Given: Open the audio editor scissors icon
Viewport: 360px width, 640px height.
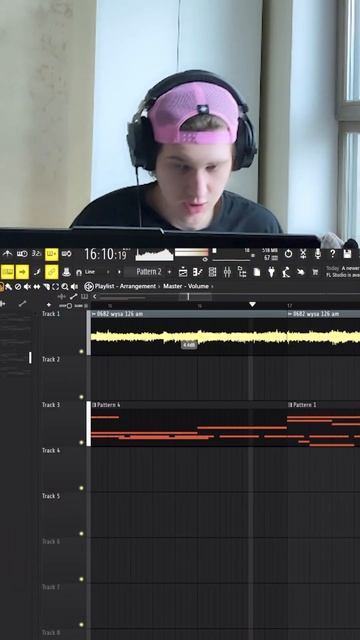Looking at the screenshot, I should (x=303, y=254).
